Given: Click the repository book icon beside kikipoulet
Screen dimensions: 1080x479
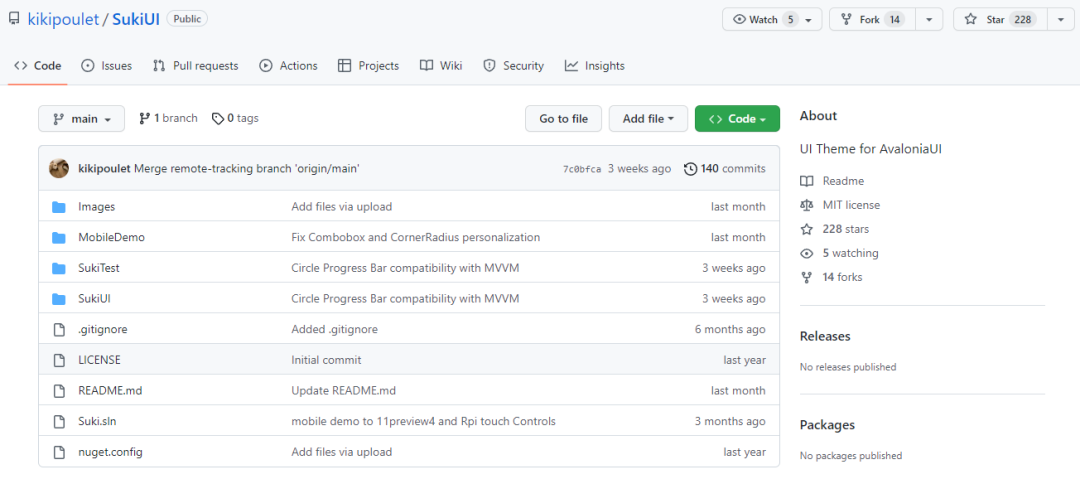Looking at the screenshot, I should pyautogui.click(x=14, y=19).
